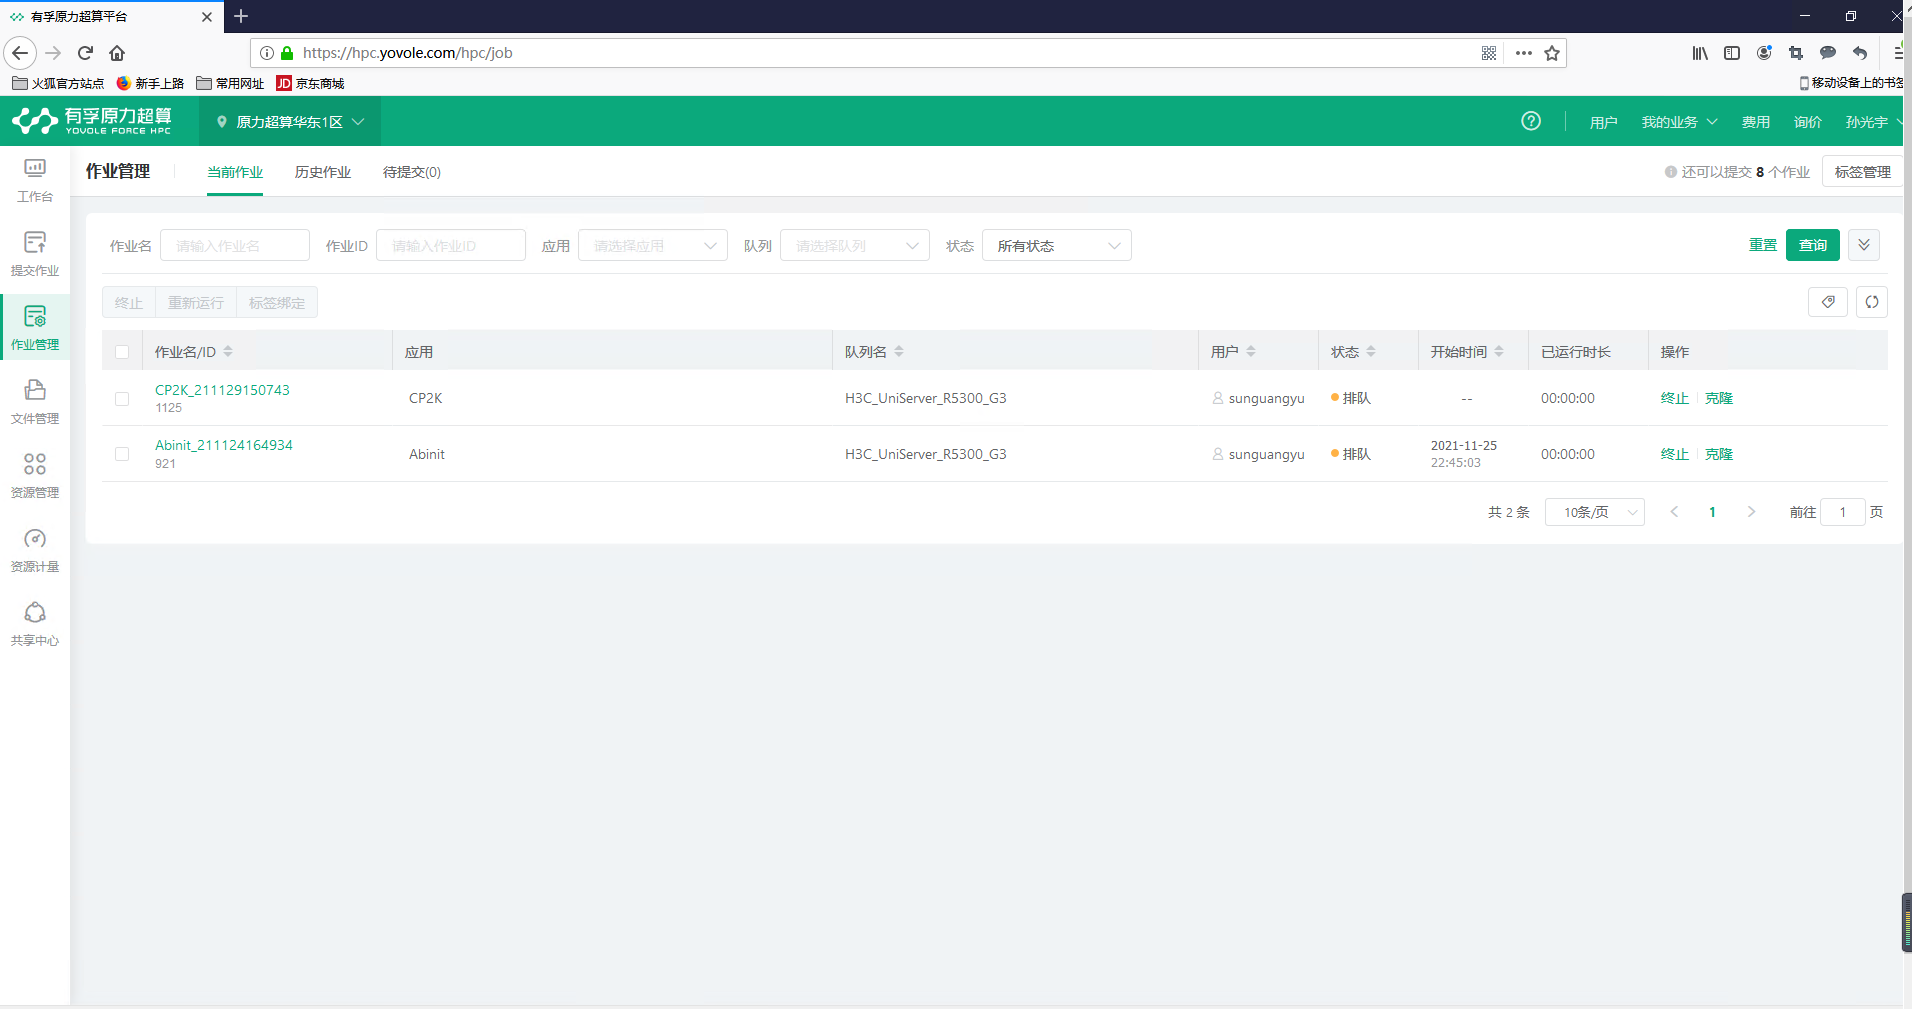Open 标签管理 button
This screenshot has width=1912, height=1009.
(x=1862, y=172)
